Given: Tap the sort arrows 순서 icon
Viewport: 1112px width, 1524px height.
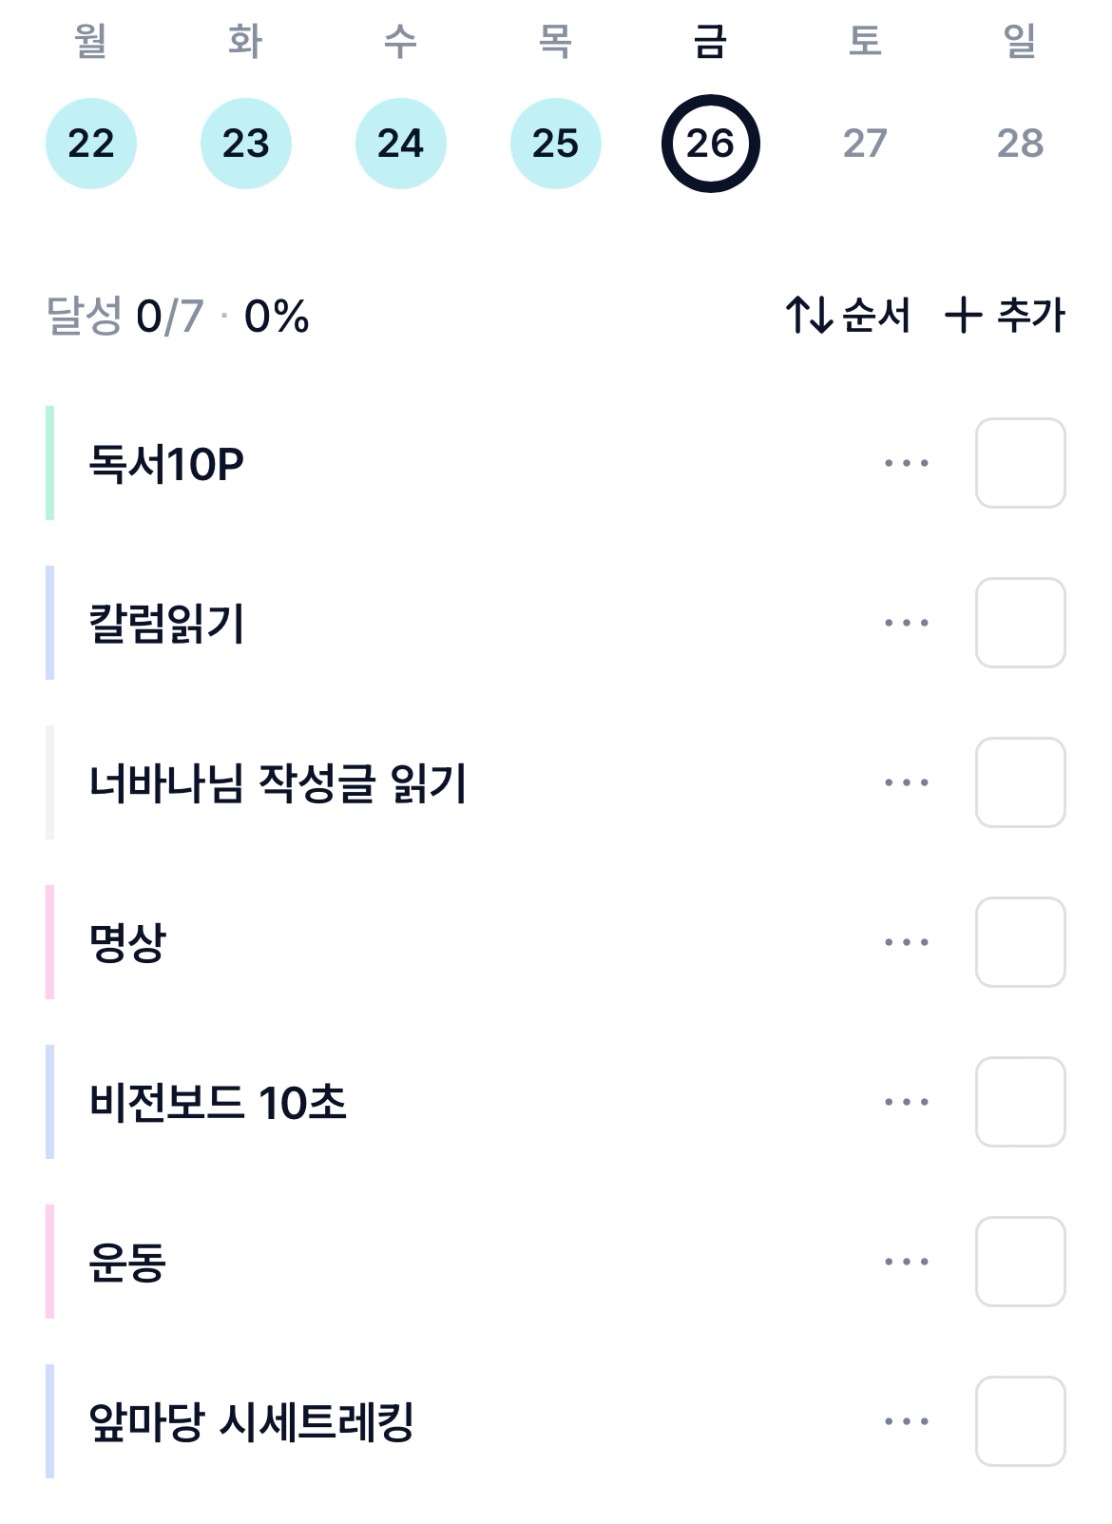Looking at the screenshot, I should [809, 315].
